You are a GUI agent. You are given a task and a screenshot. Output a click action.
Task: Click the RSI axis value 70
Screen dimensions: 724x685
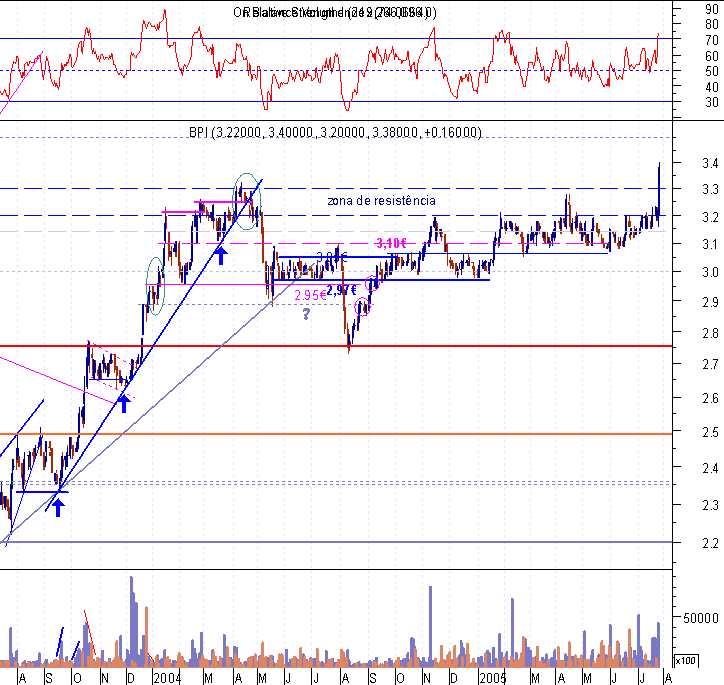pos(712,40)
